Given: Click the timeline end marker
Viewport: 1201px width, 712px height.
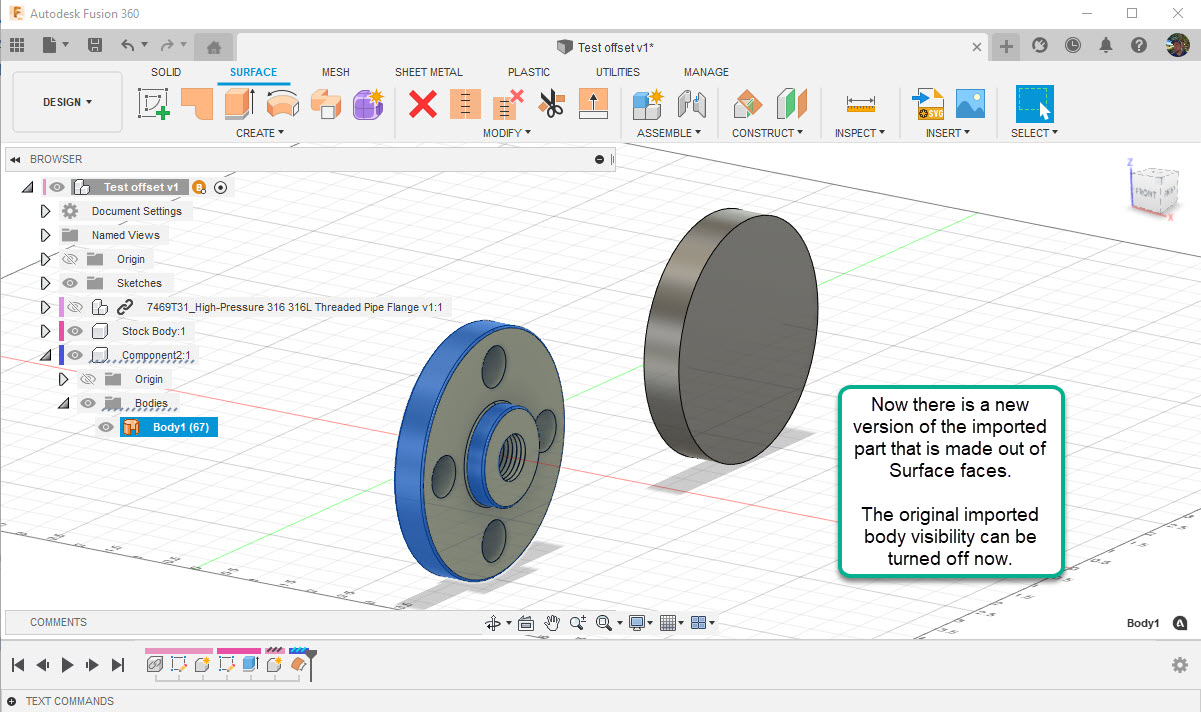Looking at the screenshot, I should coord(311,664).
